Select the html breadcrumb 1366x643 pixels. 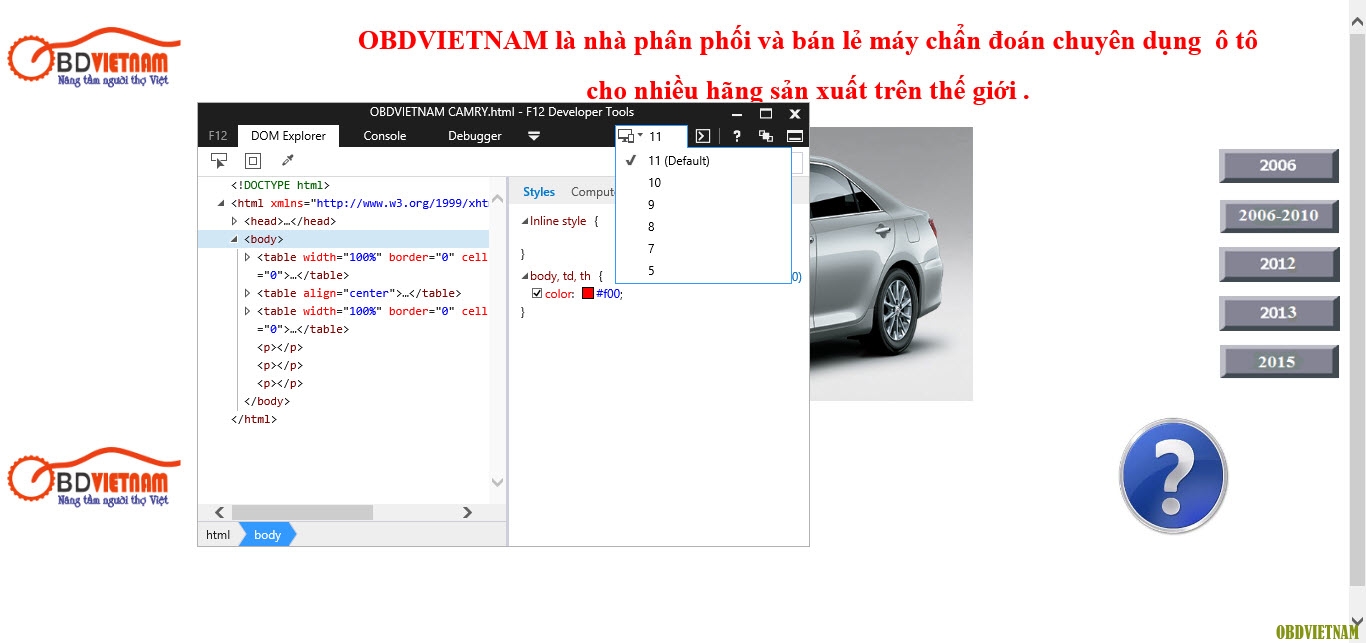click(218, 535)
